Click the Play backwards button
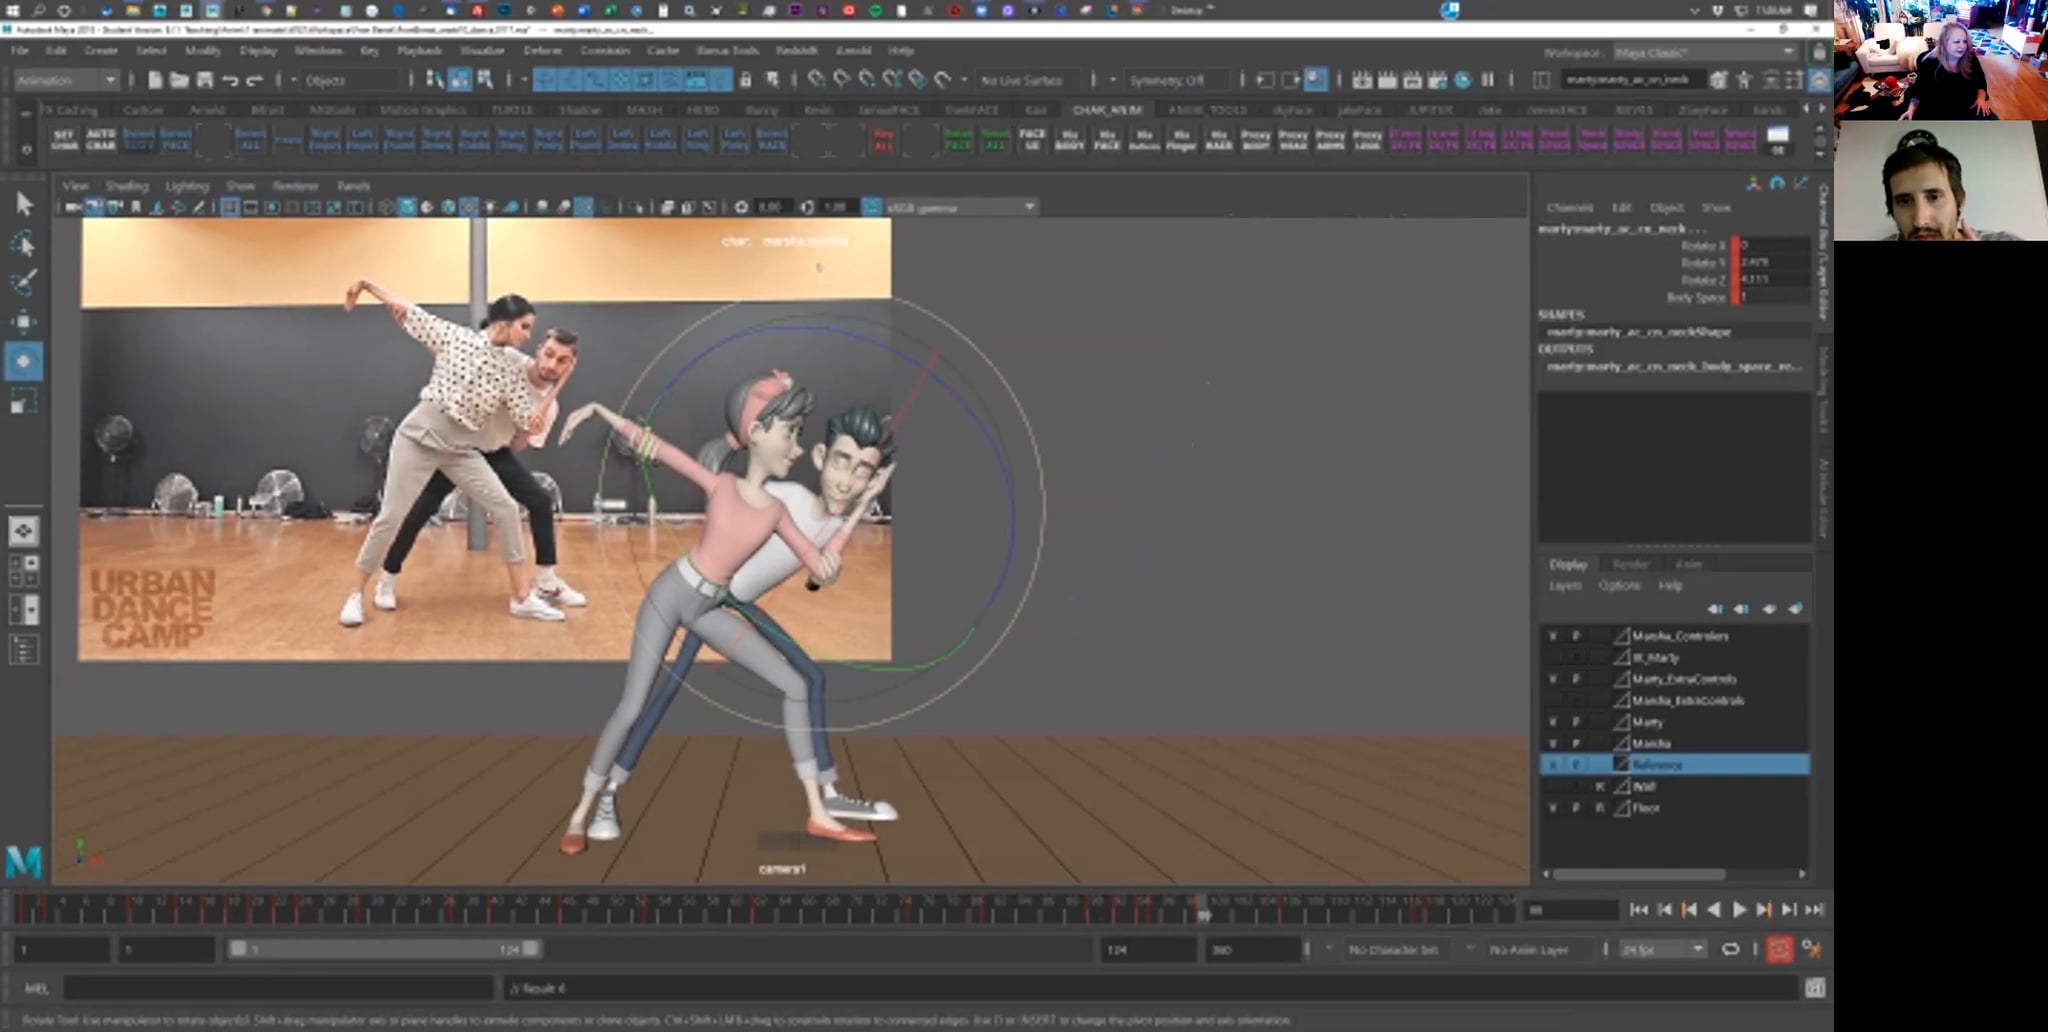The width and height of the screenshot is (2048, 1032). tap(1714, 909)
